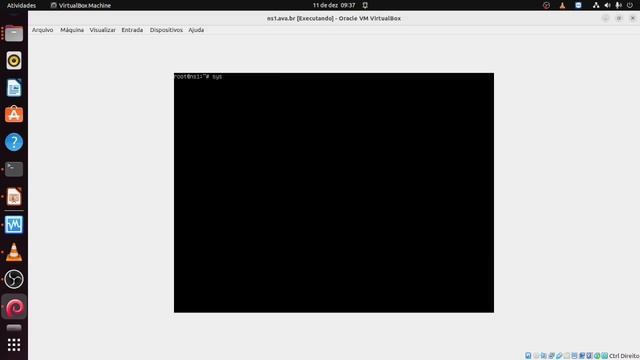The height and width of the screenshot is (360, 640).
Task: Open the power menu in top bar
Action: pos(630,5)
